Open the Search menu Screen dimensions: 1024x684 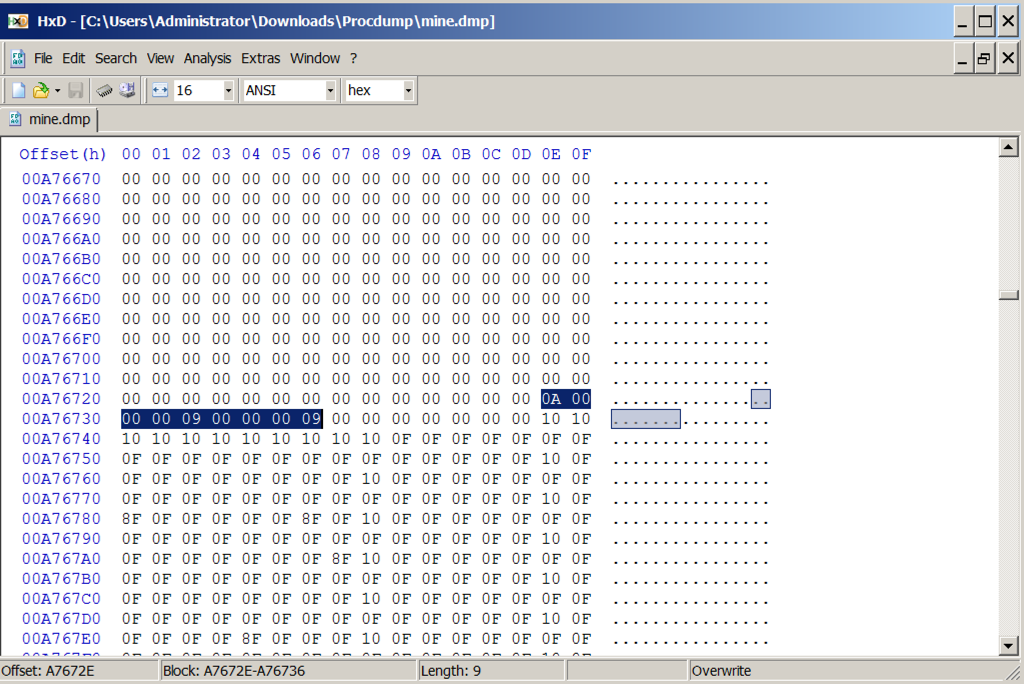[x=116, y=58]
